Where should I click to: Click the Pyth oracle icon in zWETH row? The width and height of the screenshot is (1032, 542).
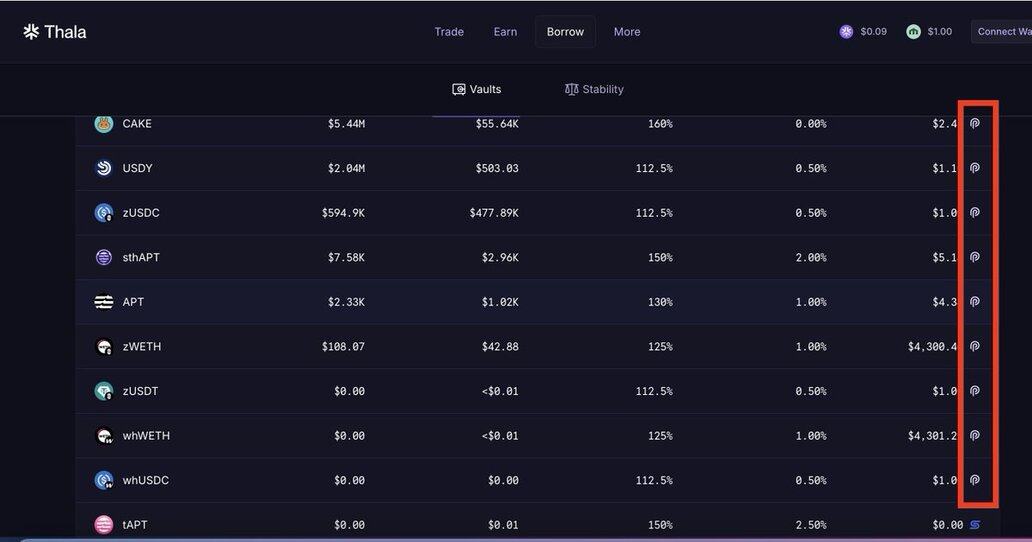[x=975, y=347]
